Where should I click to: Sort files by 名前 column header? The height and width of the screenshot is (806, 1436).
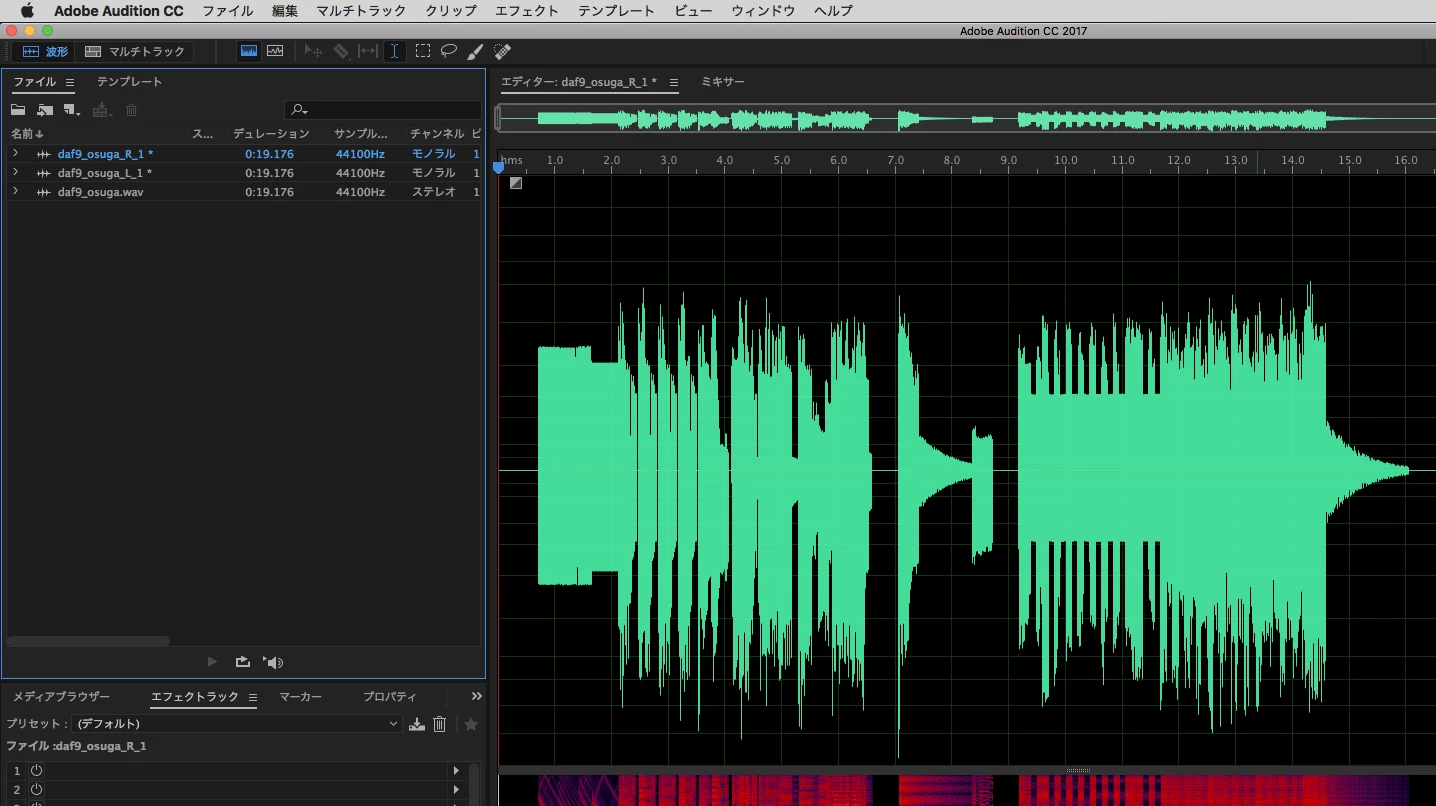27,134
